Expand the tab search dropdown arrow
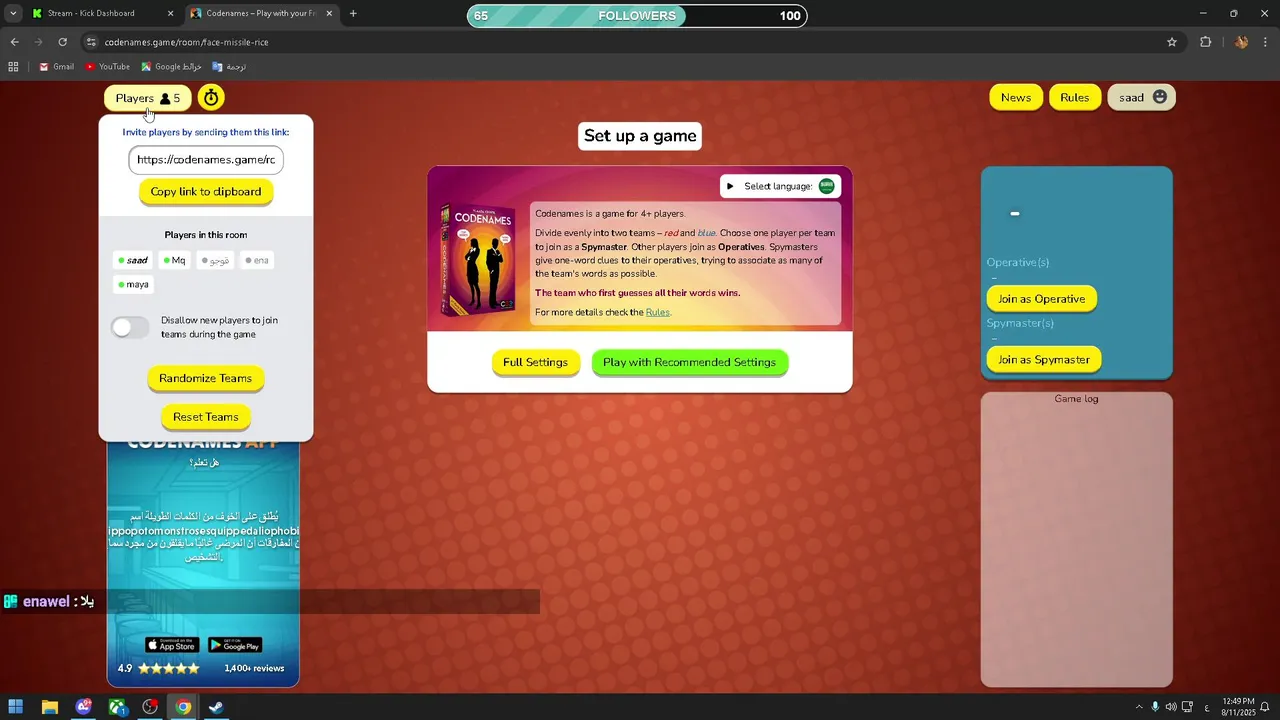1280x720 pixels. (x=13, y=14)
